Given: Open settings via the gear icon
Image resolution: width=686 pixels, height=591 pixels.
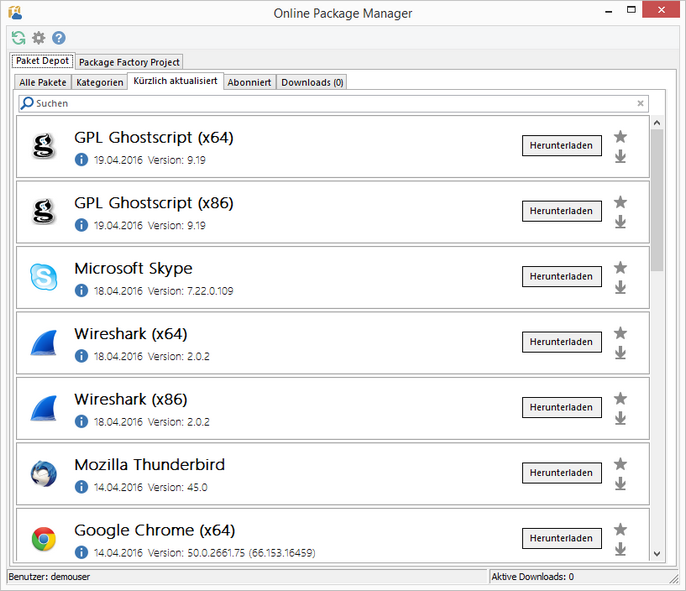Looking at the screenshot, I should 39,38.
